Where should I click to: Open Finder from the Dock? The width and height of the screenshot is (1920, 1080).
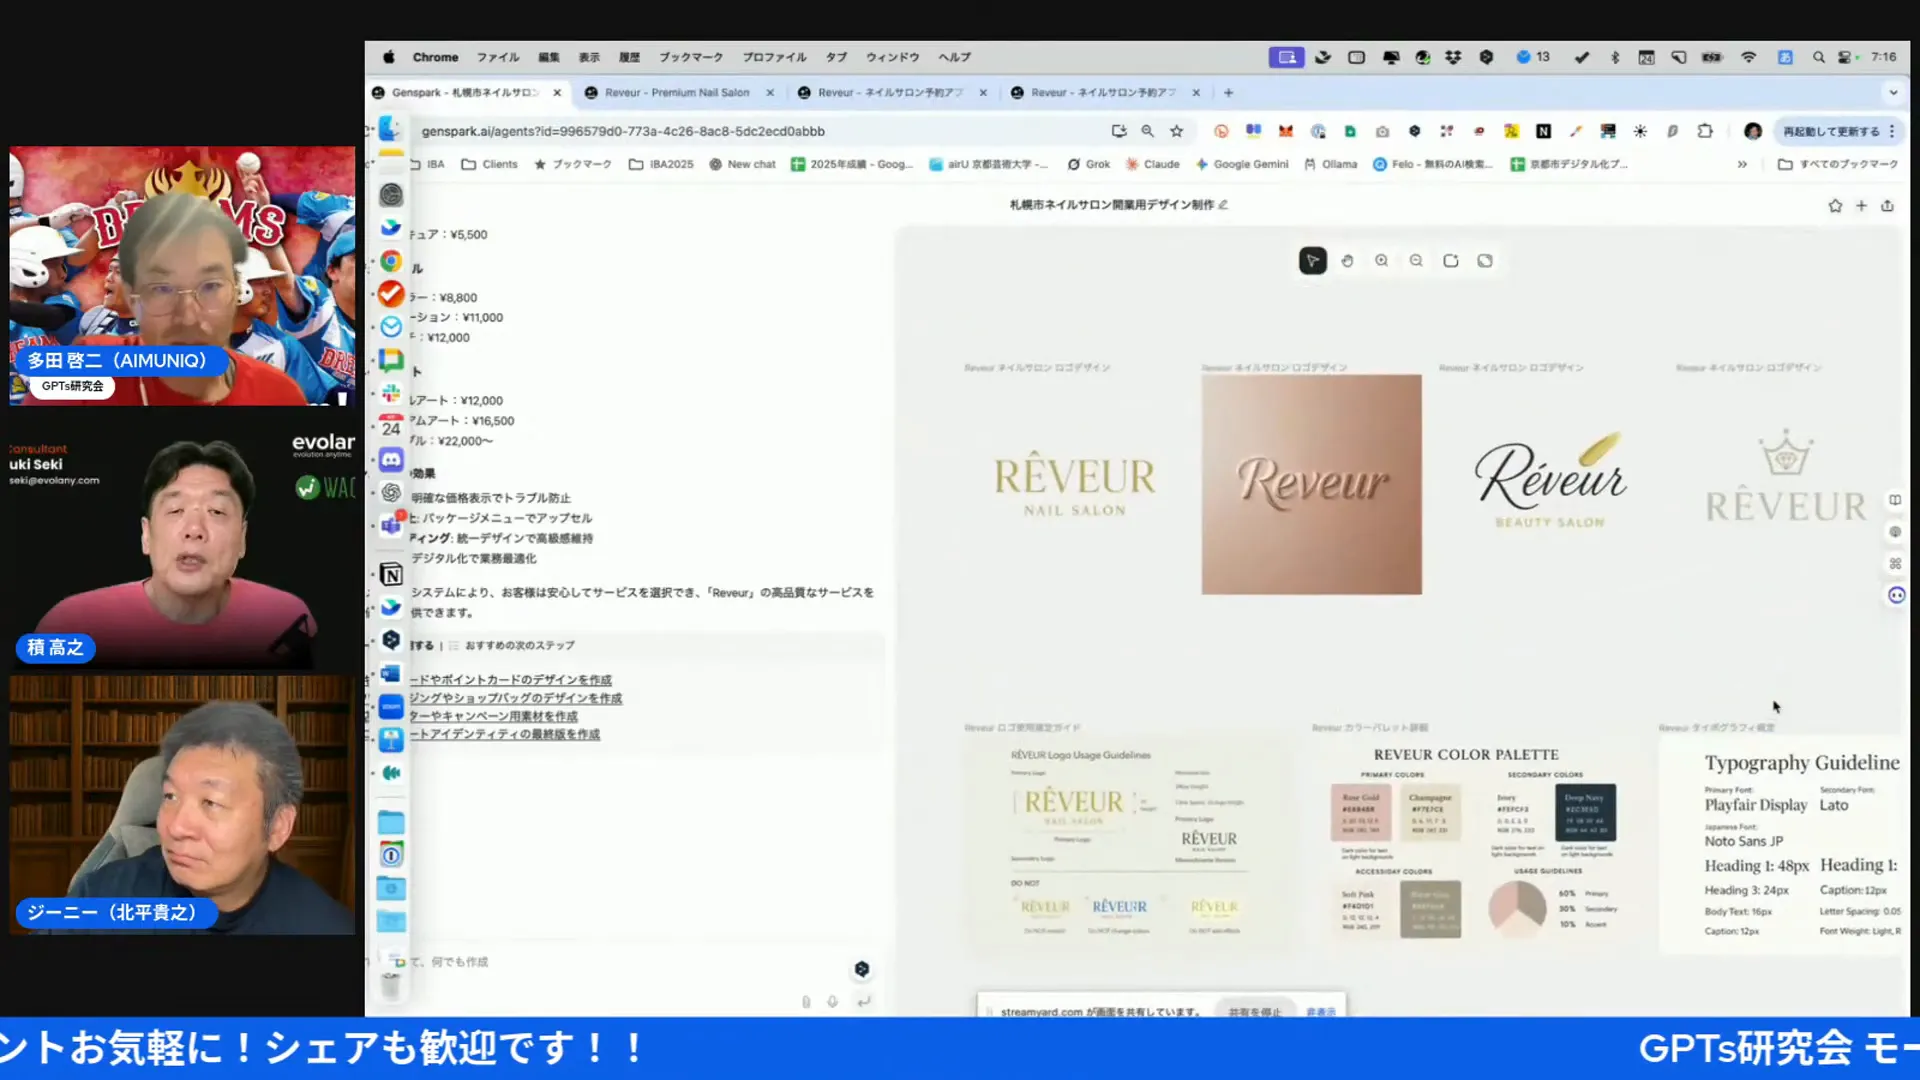pyautogui.click(x=391, y=128)
